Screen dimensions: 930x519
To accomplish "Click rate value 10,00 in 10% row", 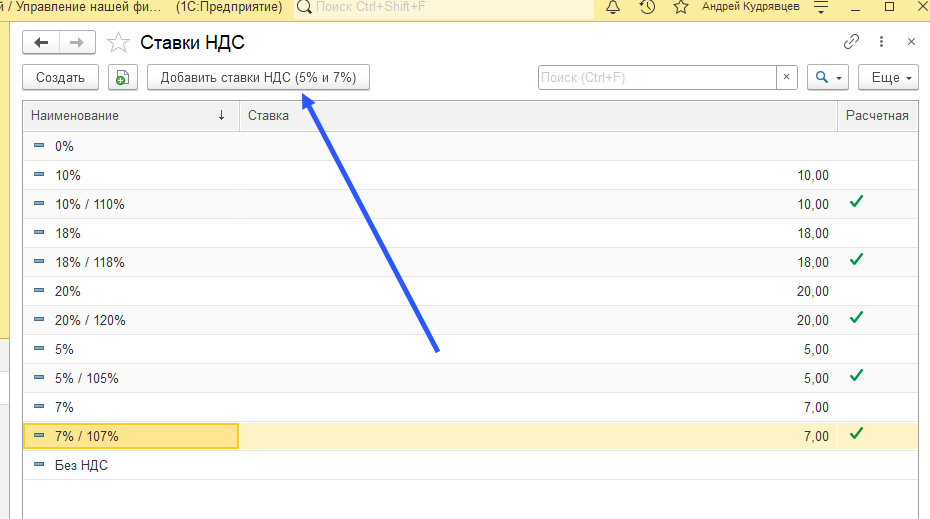I will point(813,176).
